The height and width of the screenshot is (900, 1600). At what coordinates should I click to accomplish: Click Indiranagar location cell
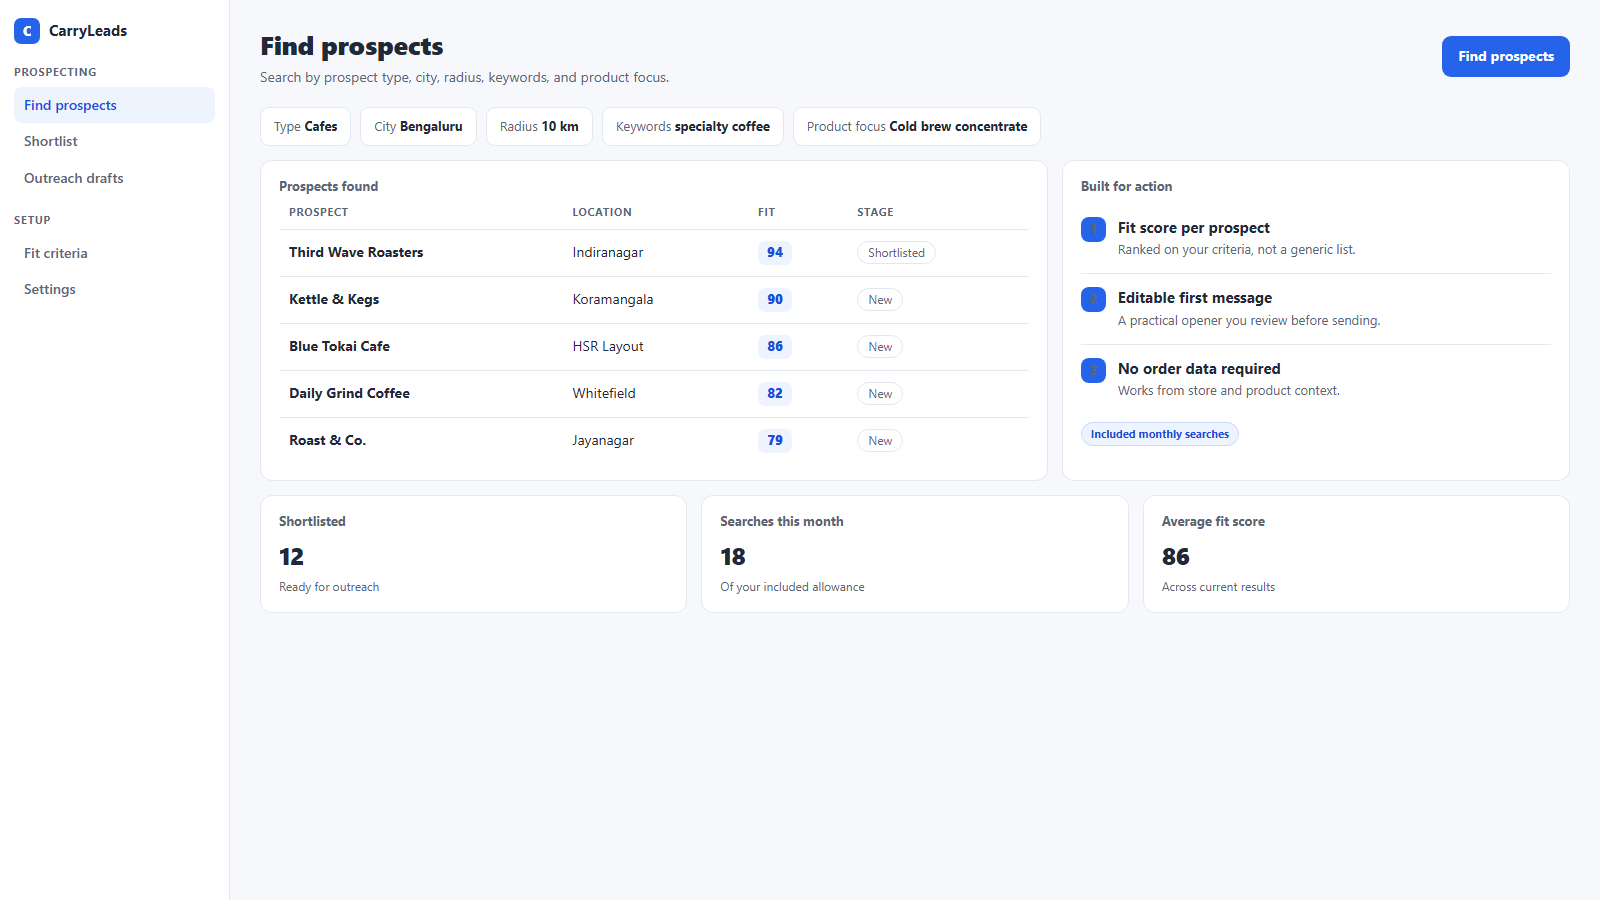pyautogui.click(x=608, y=253)
